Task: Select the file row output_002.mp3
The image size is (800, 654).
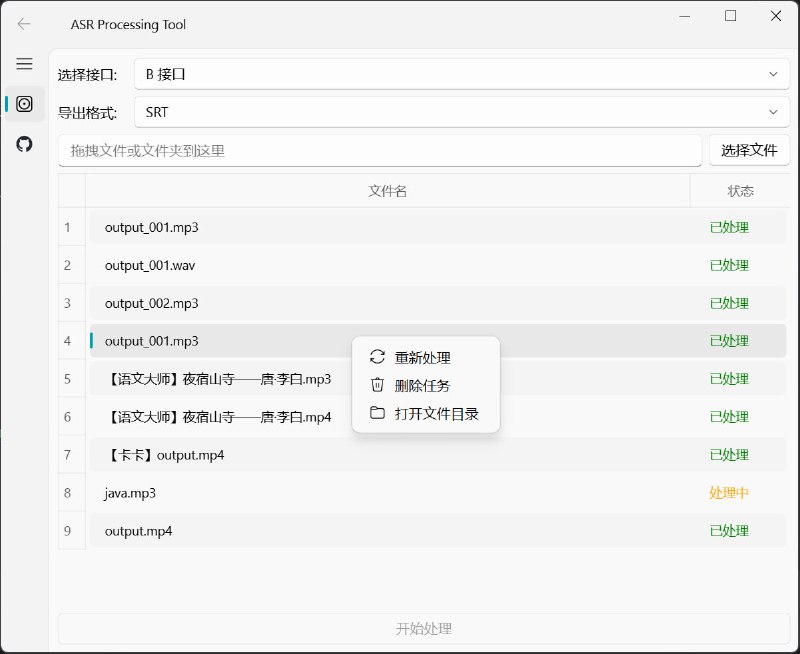Action: pos(300,303)
